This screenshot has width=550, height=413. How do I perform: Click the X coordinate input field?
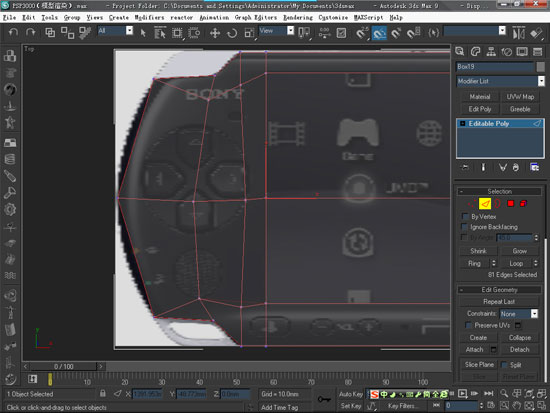(x=147, y=394)
